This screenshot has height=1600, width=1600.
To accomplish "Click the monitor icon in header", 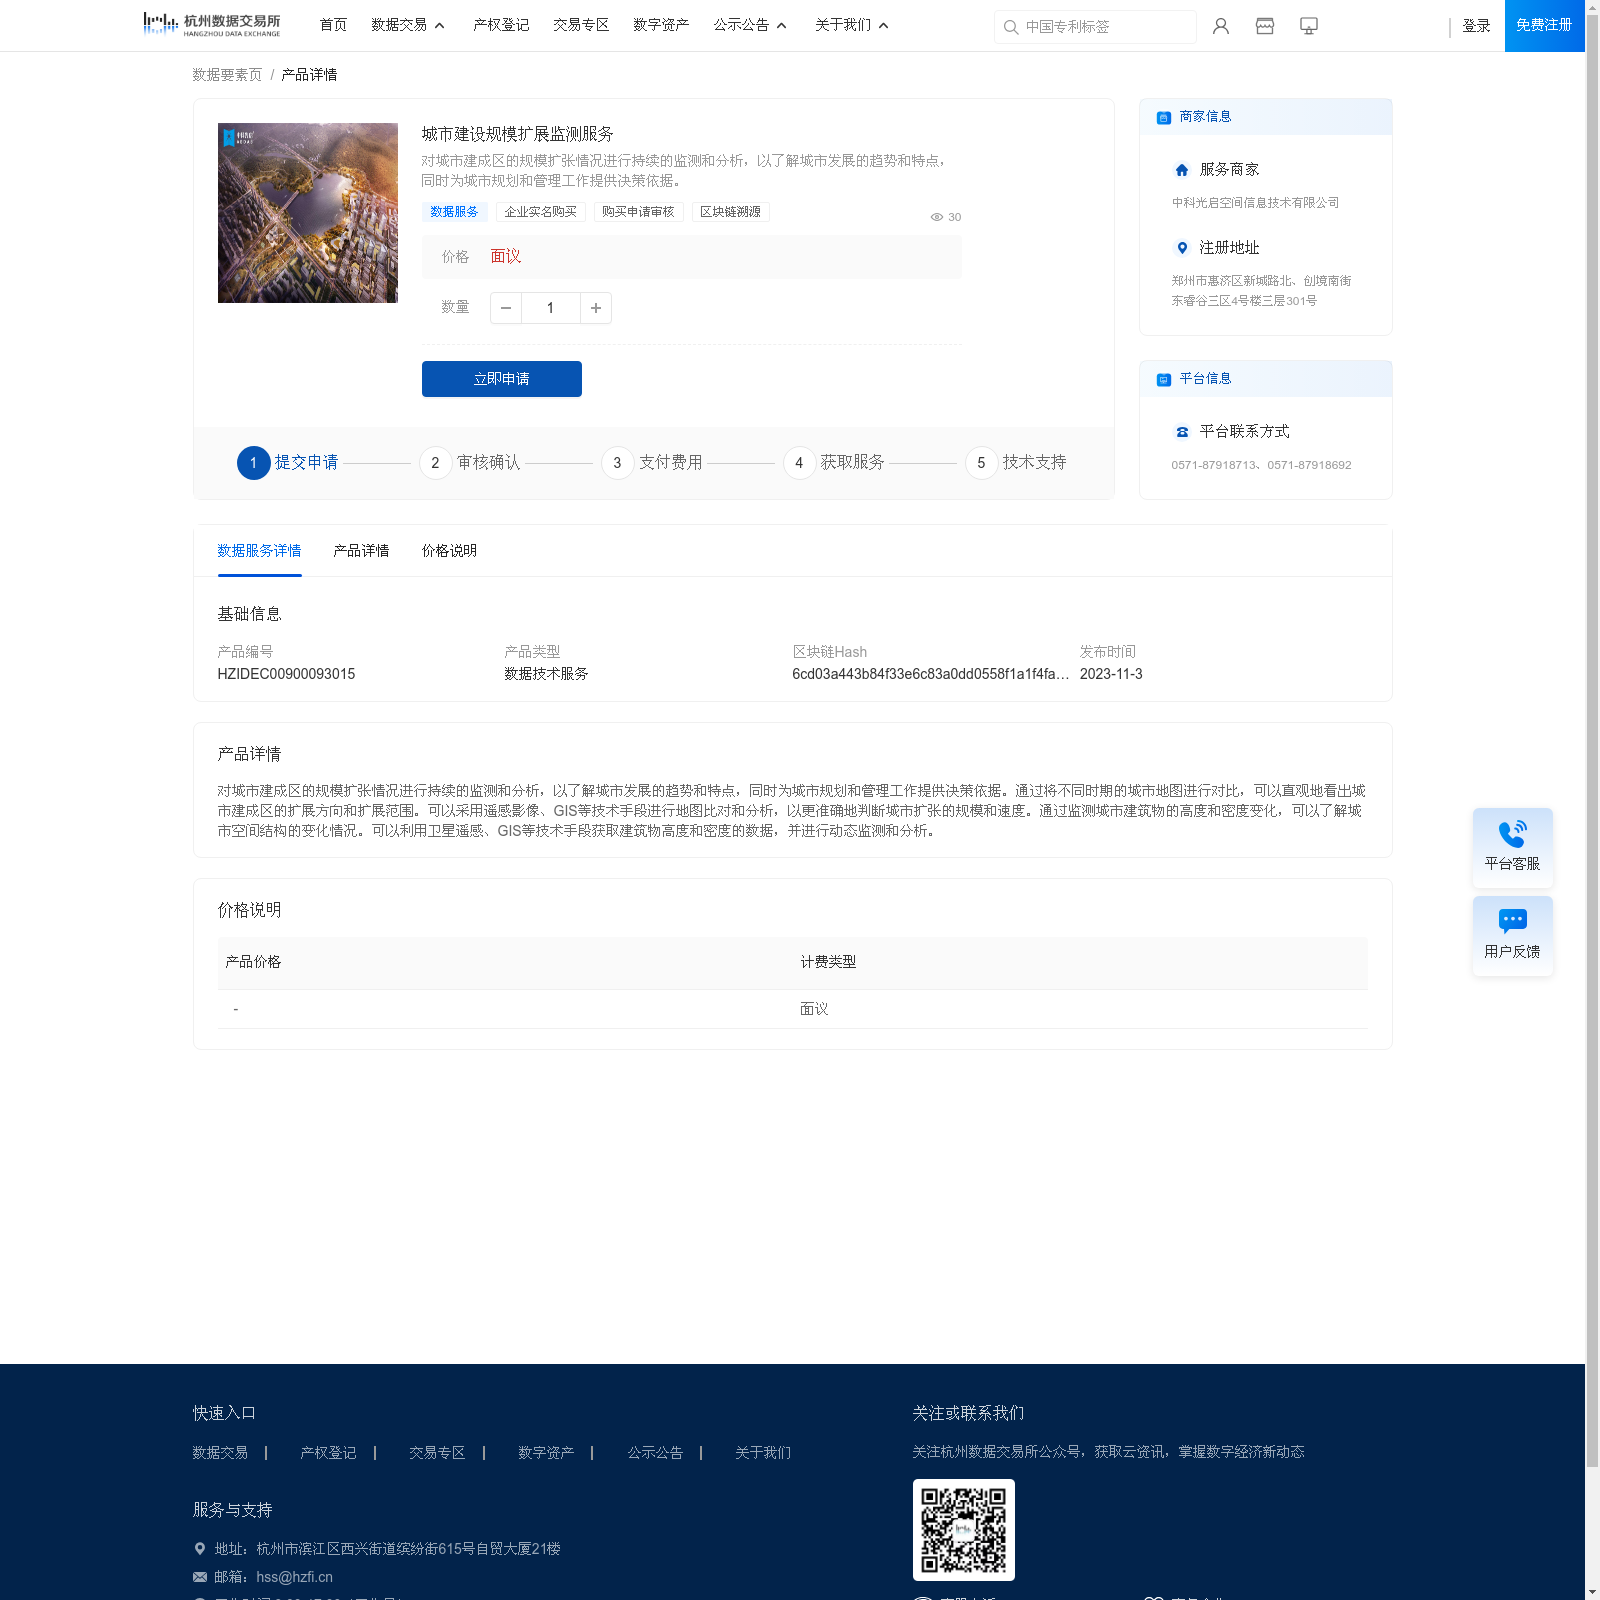I will [1309, 26].
